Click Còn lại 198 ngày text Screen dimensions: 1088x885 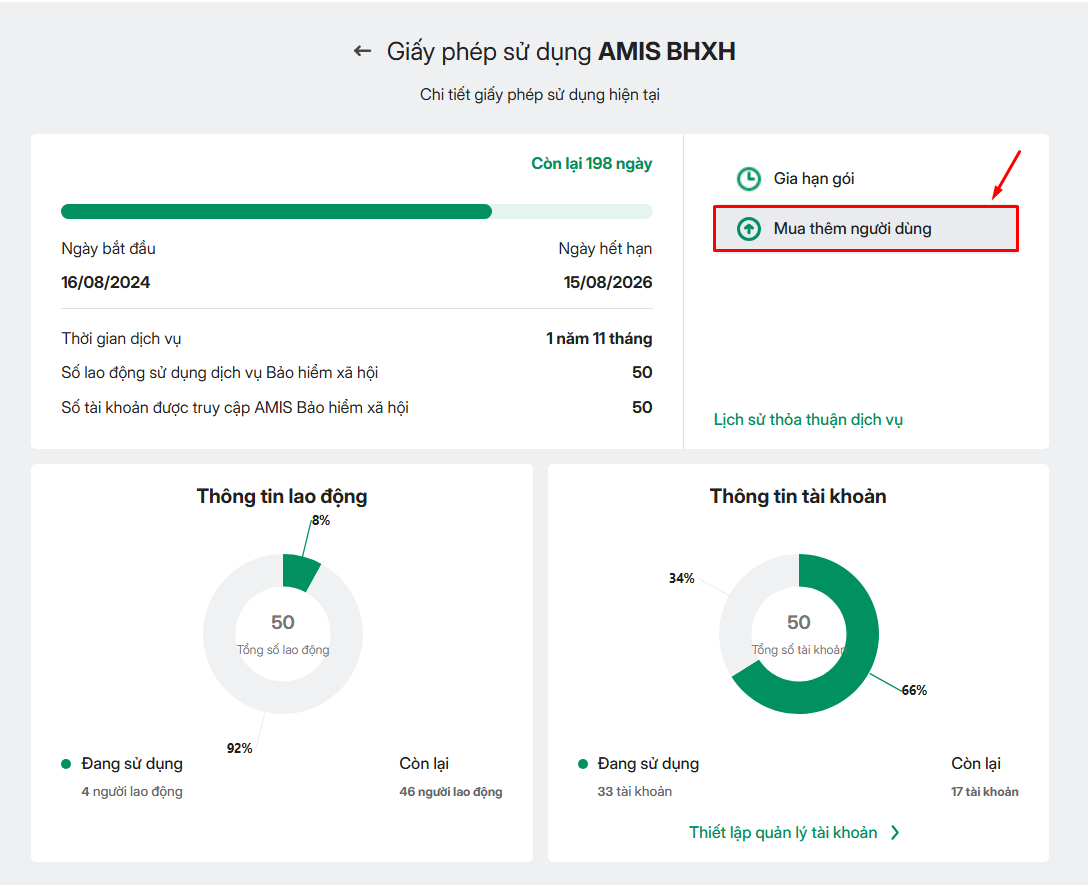coord(591,164)
